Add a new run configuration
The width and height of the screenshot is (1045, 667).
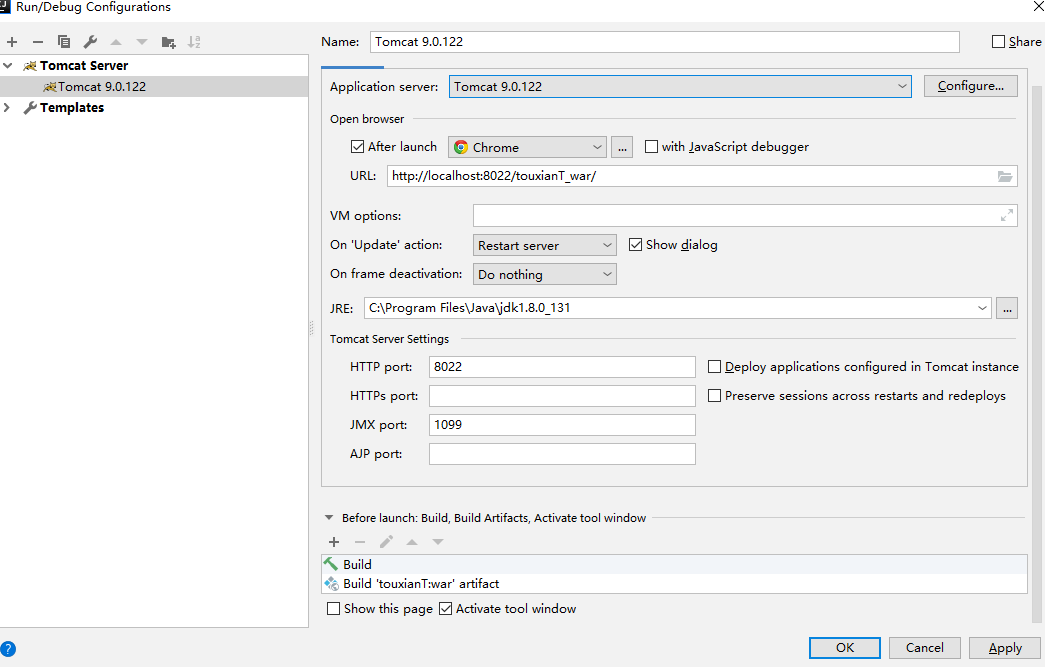12,42
